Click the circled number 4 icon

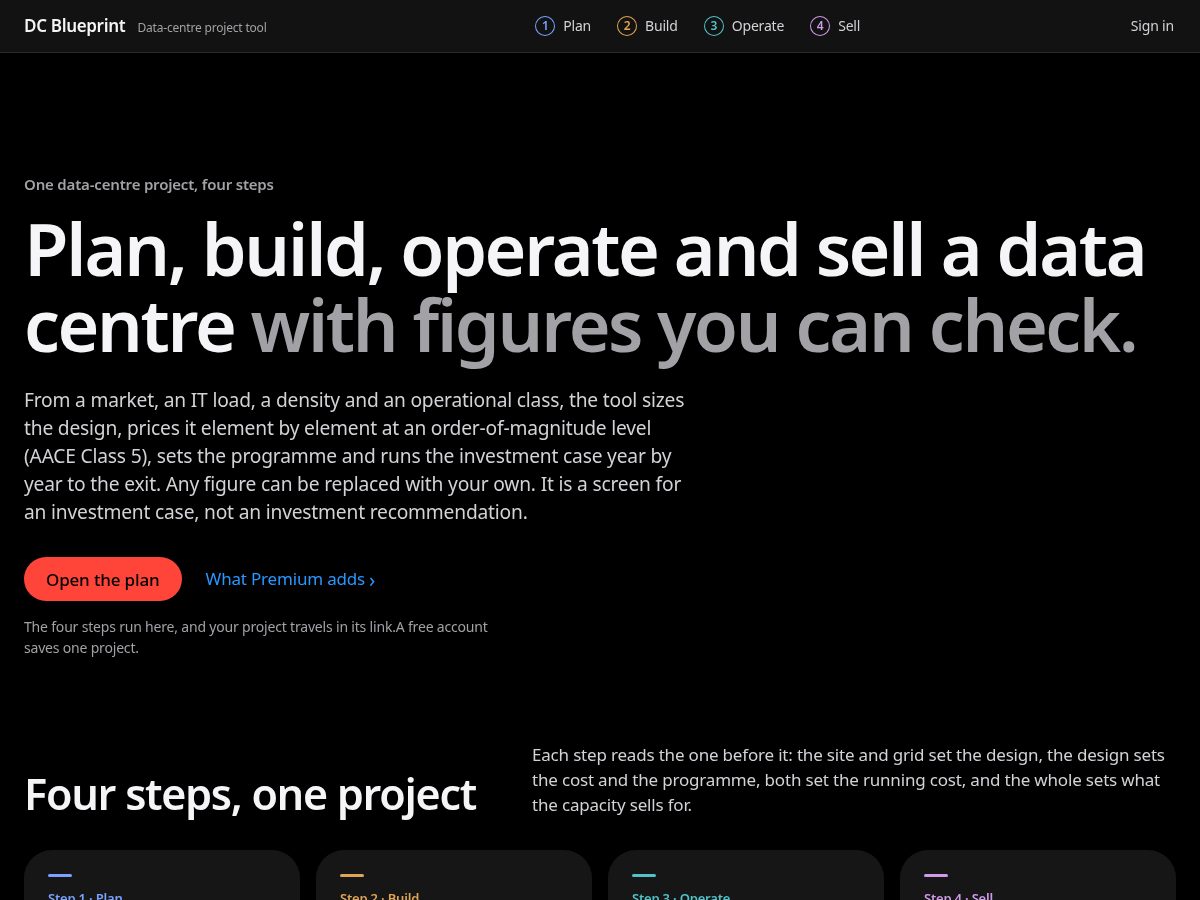[820, 26]
